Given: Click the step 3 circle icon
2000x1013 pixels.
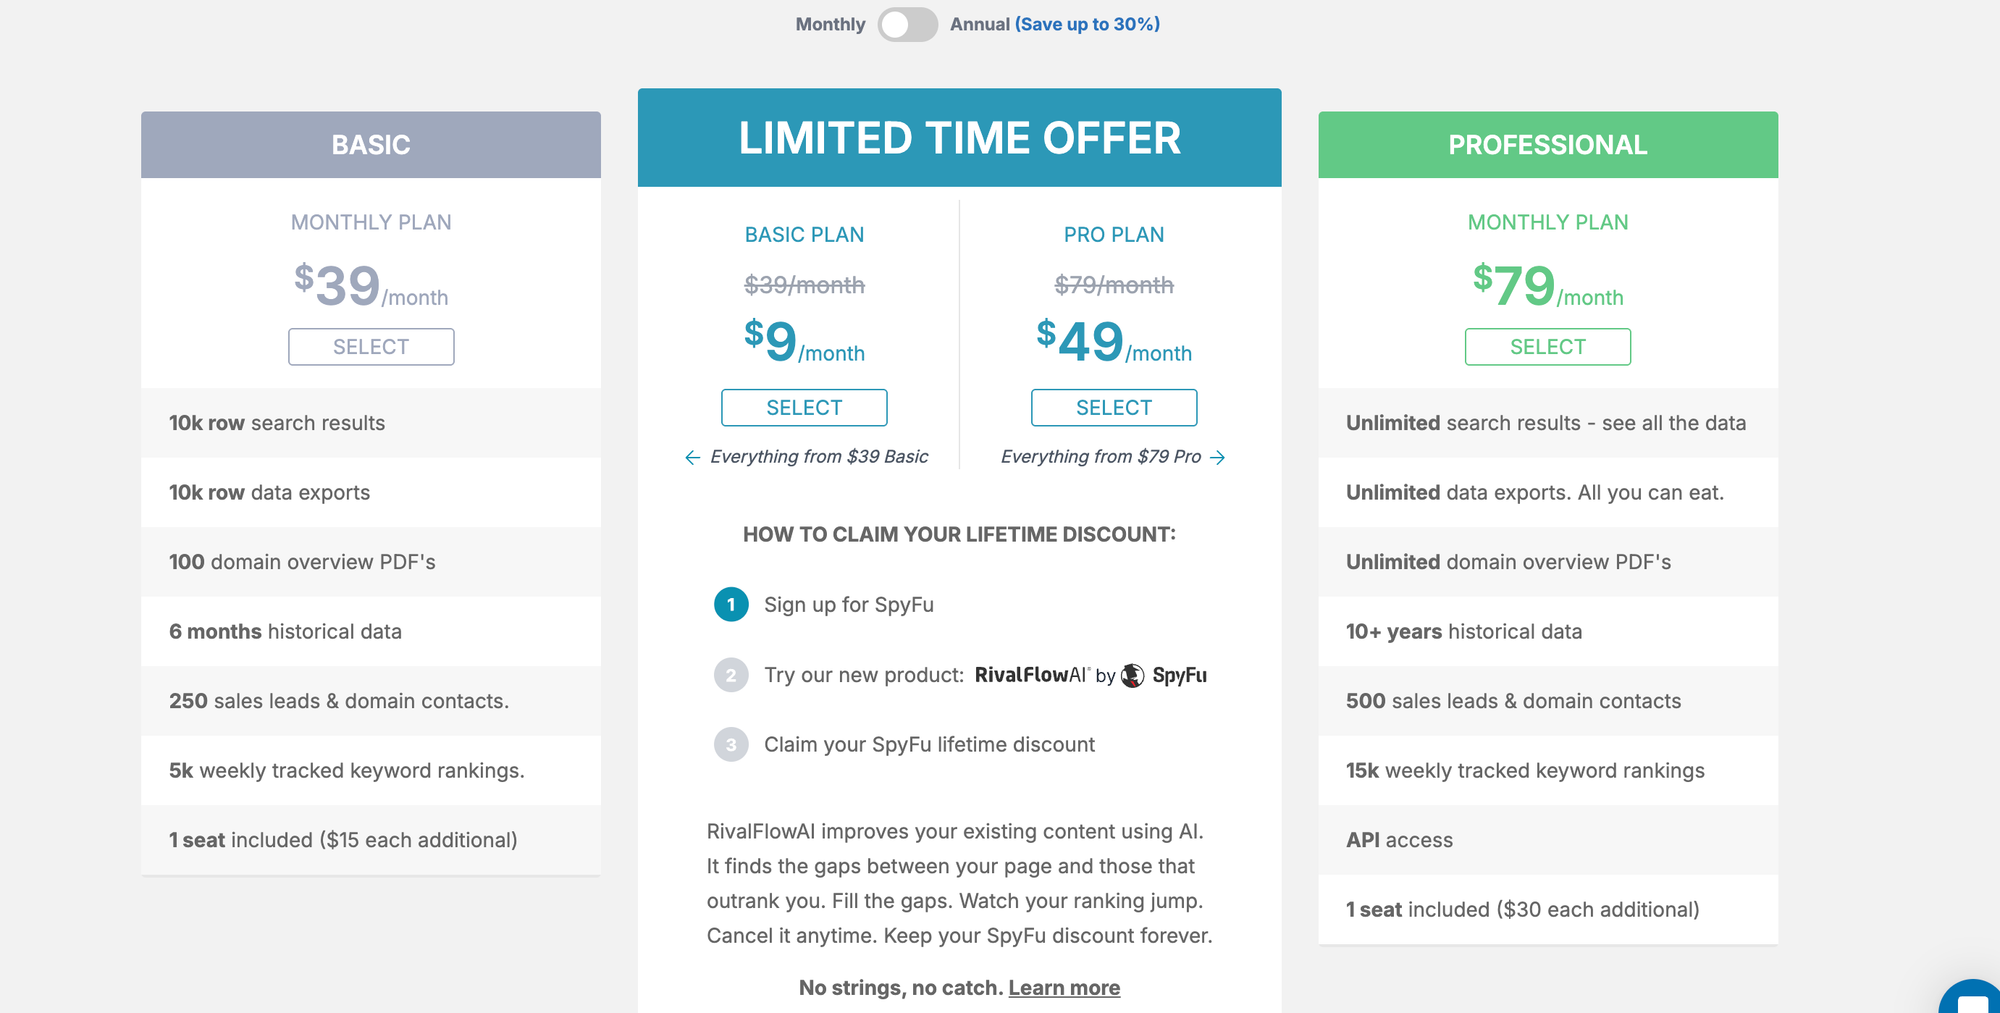Looking at the screenshot, I should coord(731,744).
